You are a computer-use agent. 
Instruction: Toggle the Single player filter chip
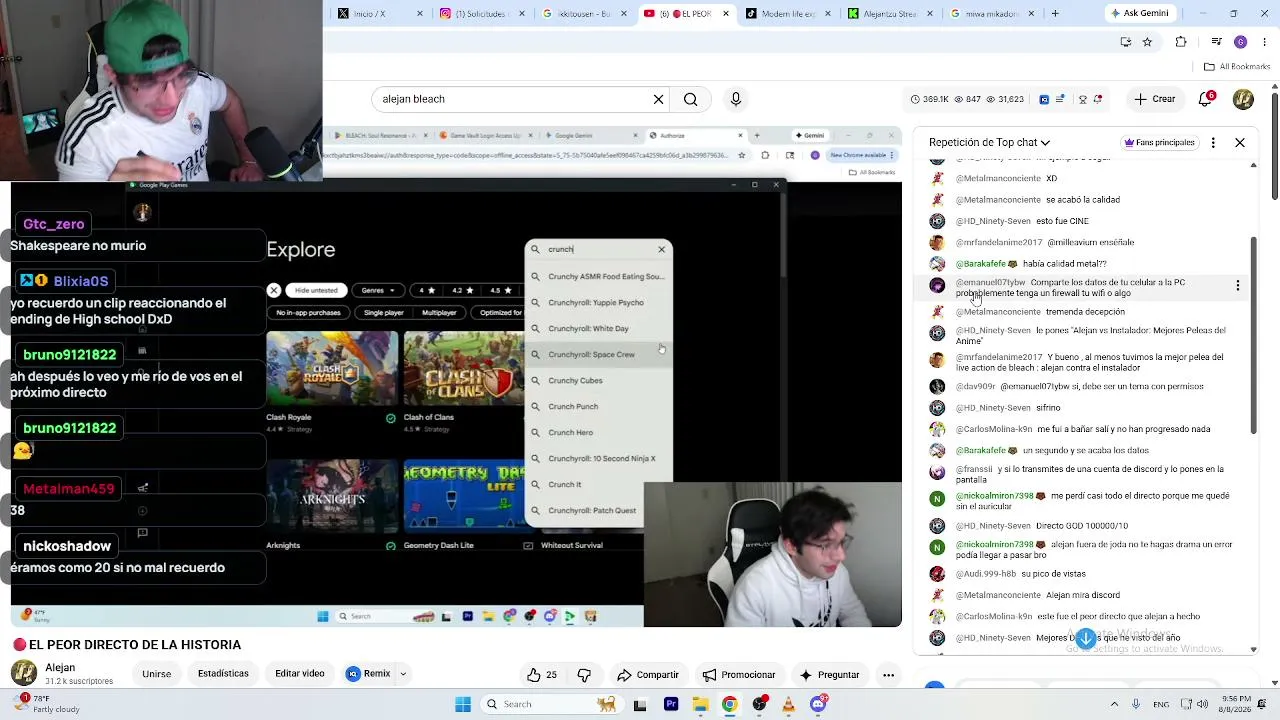coord(384,312)
